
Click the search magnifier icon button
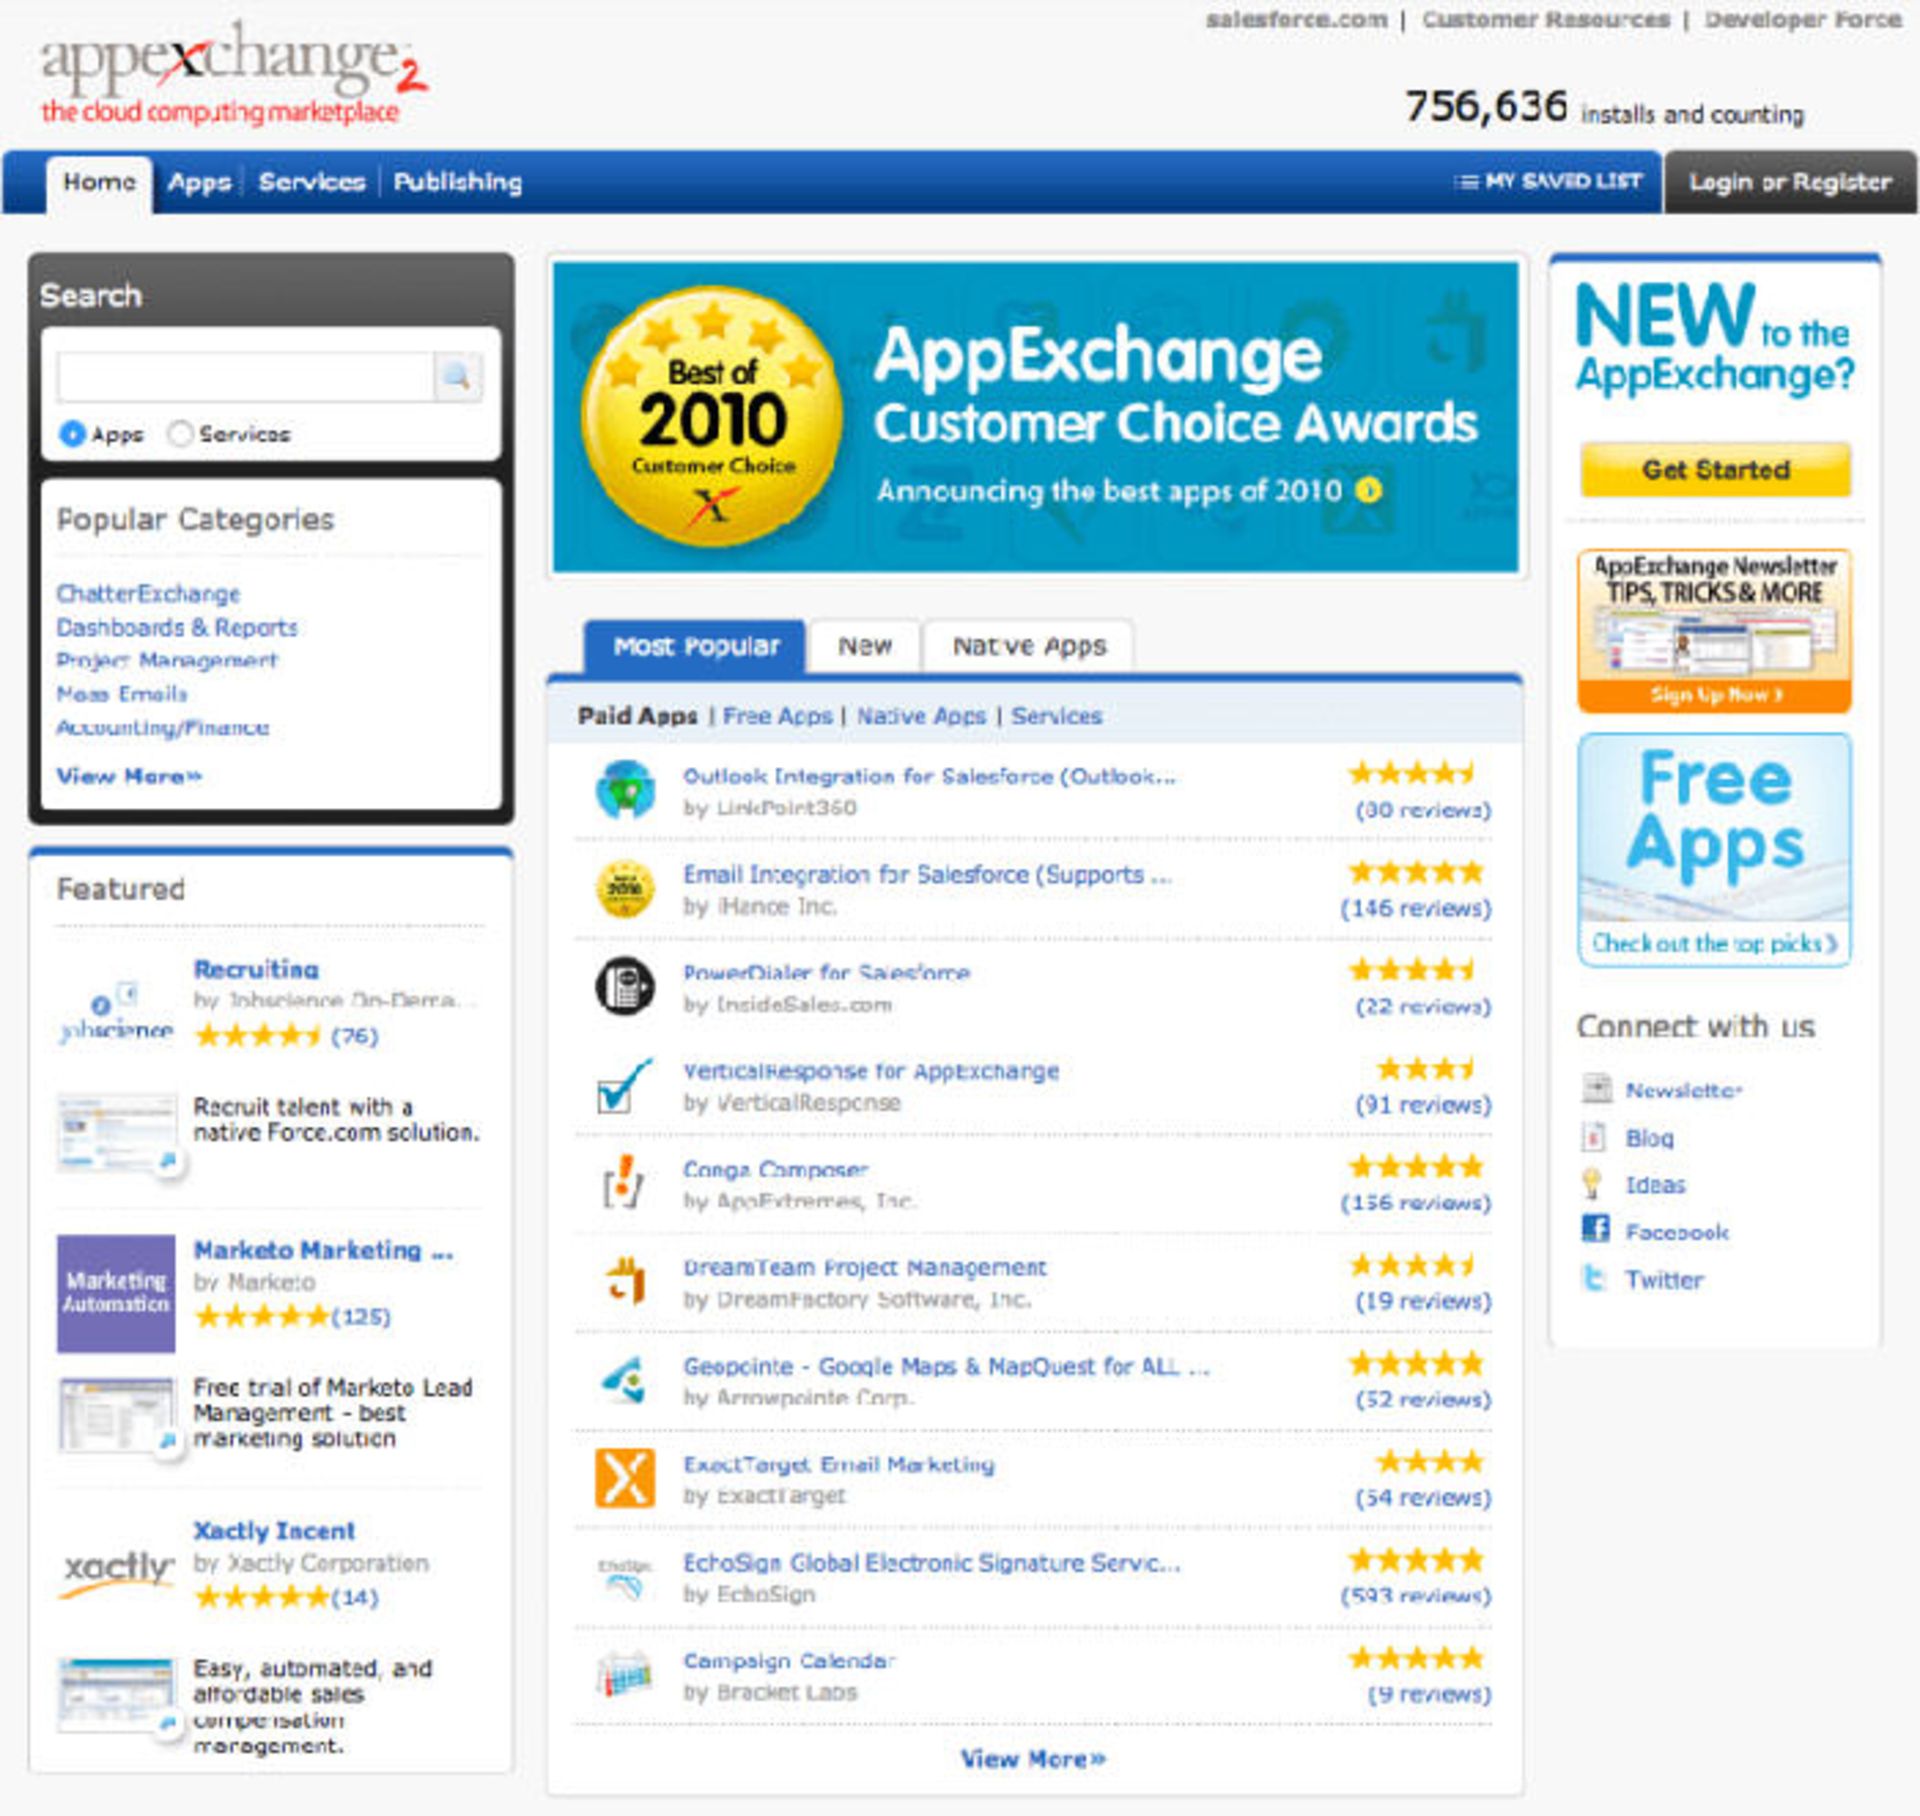coord(457,377)
